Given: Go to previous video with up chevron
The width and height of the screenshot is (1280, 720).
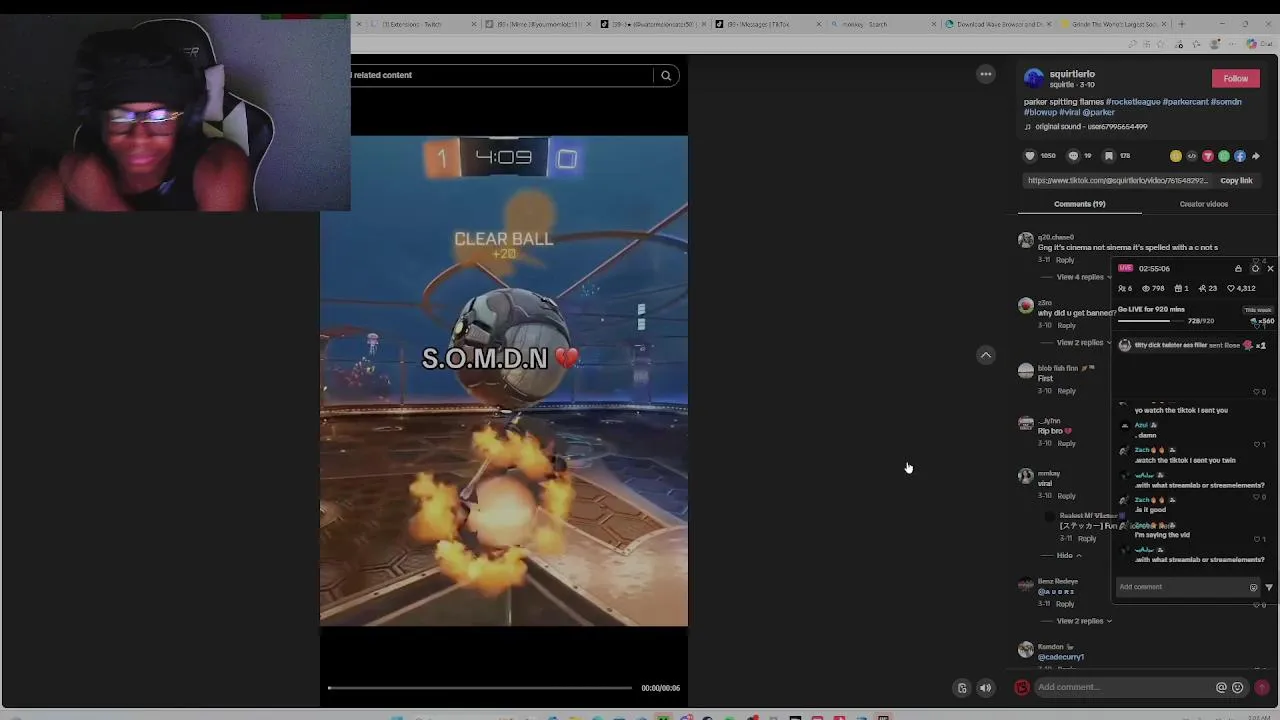Looking at the screenshot, I should click(x=986, y=355).
